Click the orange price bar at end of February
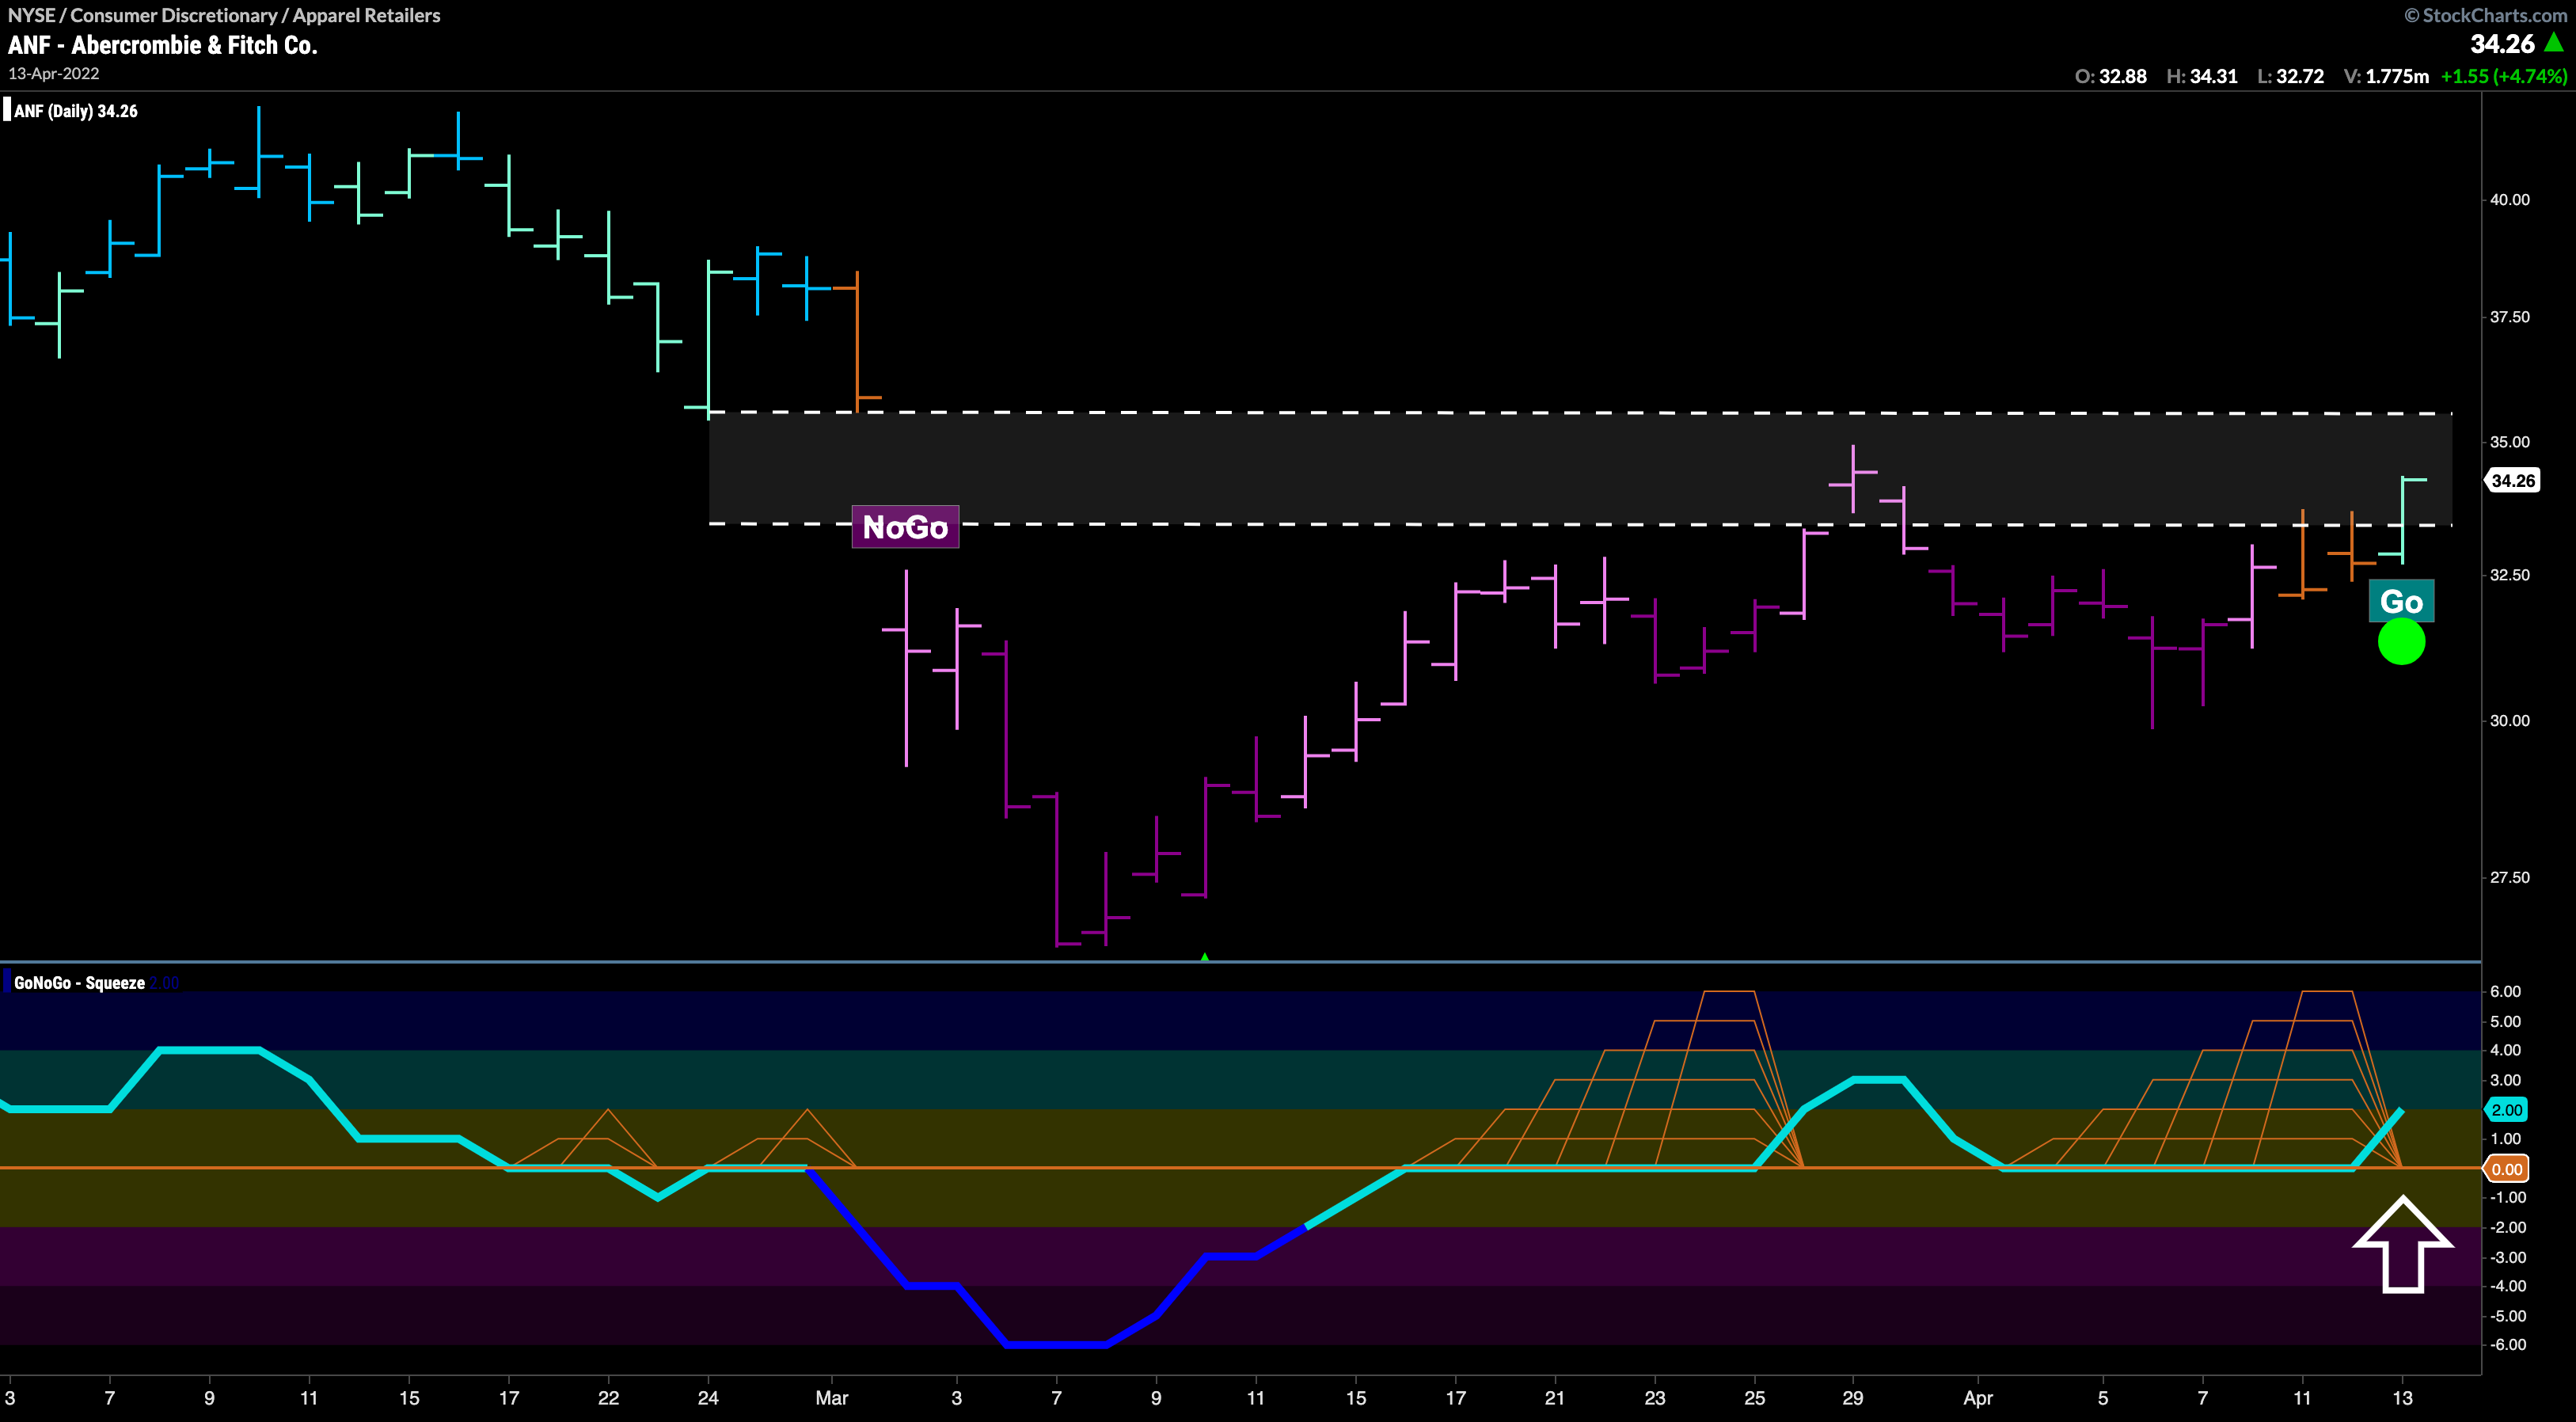 [857, 341]
